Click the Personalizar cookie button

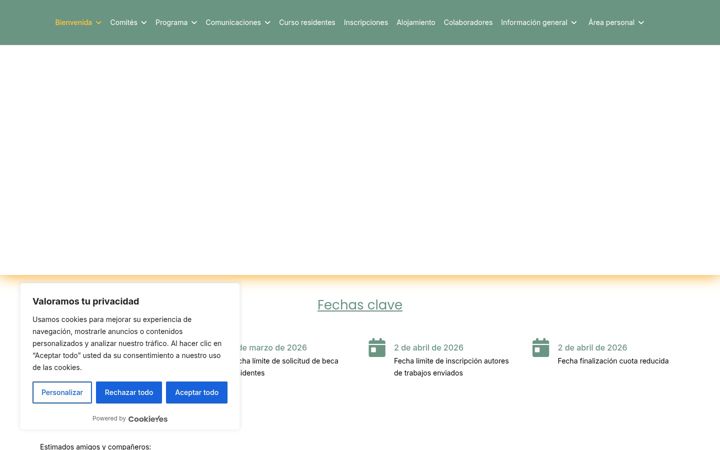tap(62, 393)
